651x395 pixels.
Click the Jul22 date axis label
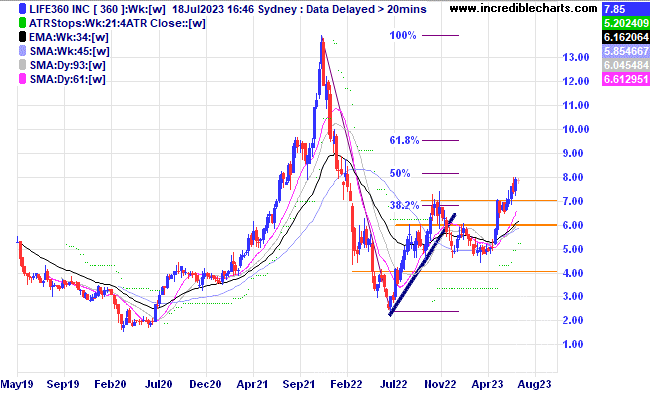coord(393,384)
